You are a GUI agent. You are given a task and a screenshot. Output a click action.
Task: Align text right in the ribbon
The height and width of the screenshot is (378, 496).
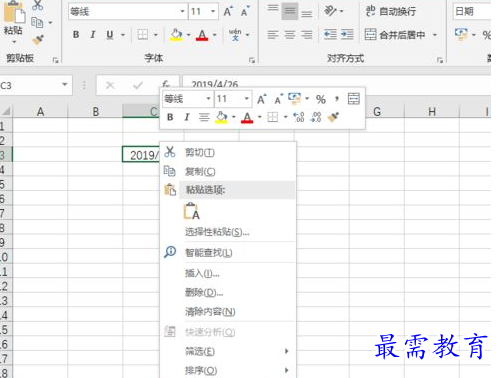[x=307, y=35]
